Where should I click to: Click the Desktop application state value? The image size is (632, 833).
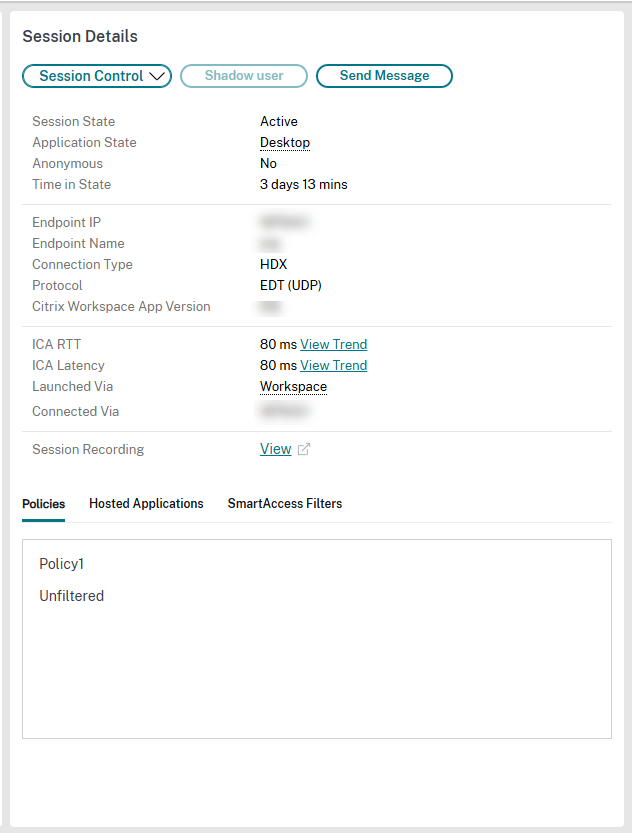tap(285, 143)
